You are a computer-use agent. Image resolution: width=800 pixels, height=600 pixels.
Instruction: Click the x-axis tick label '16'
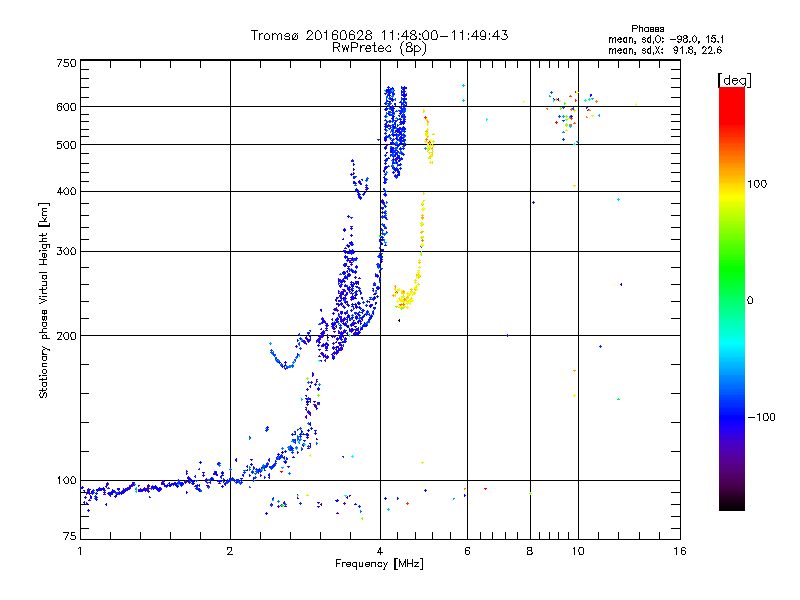tap(680, 551)
